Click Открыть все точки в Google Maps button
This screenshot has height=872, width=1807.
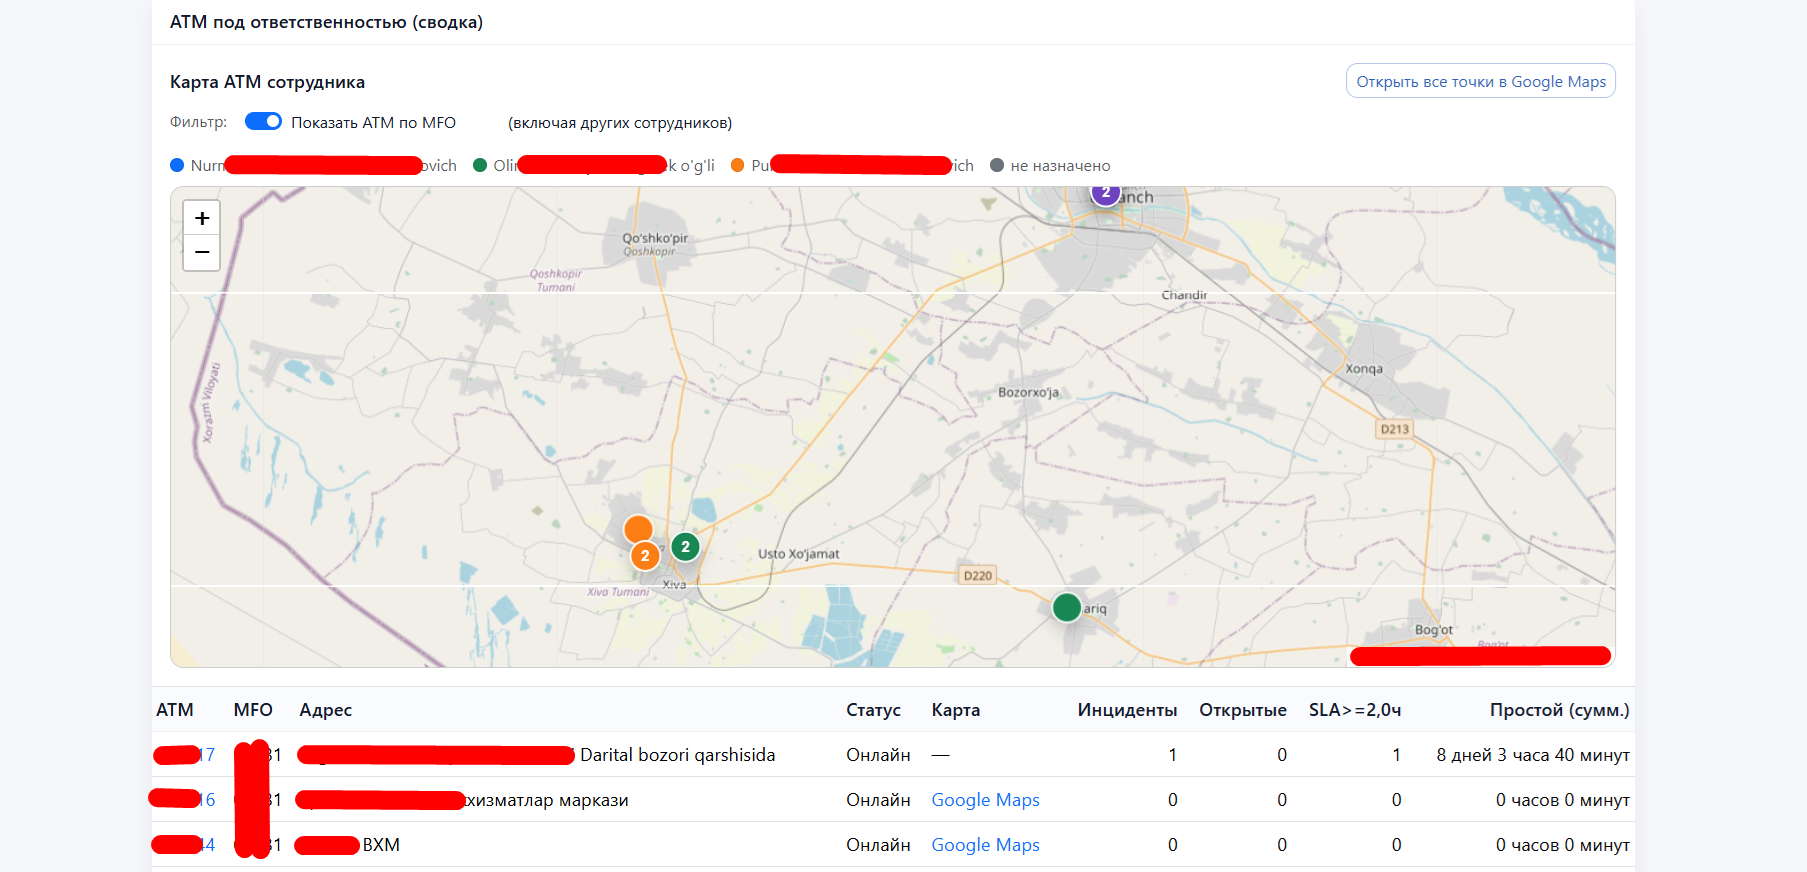coord(1480,82)
